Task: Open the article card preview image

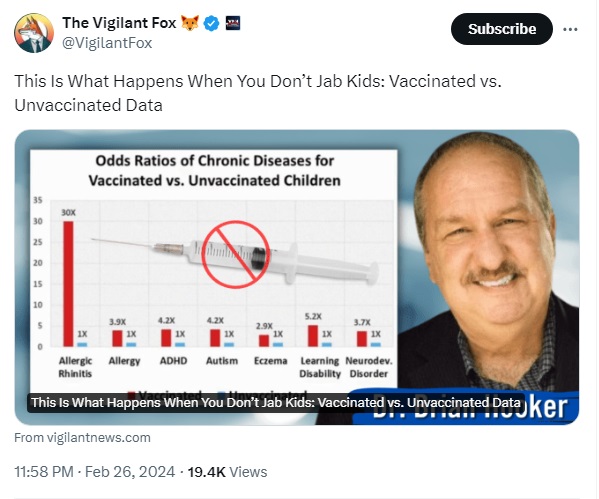Action: tap(297, 277)
